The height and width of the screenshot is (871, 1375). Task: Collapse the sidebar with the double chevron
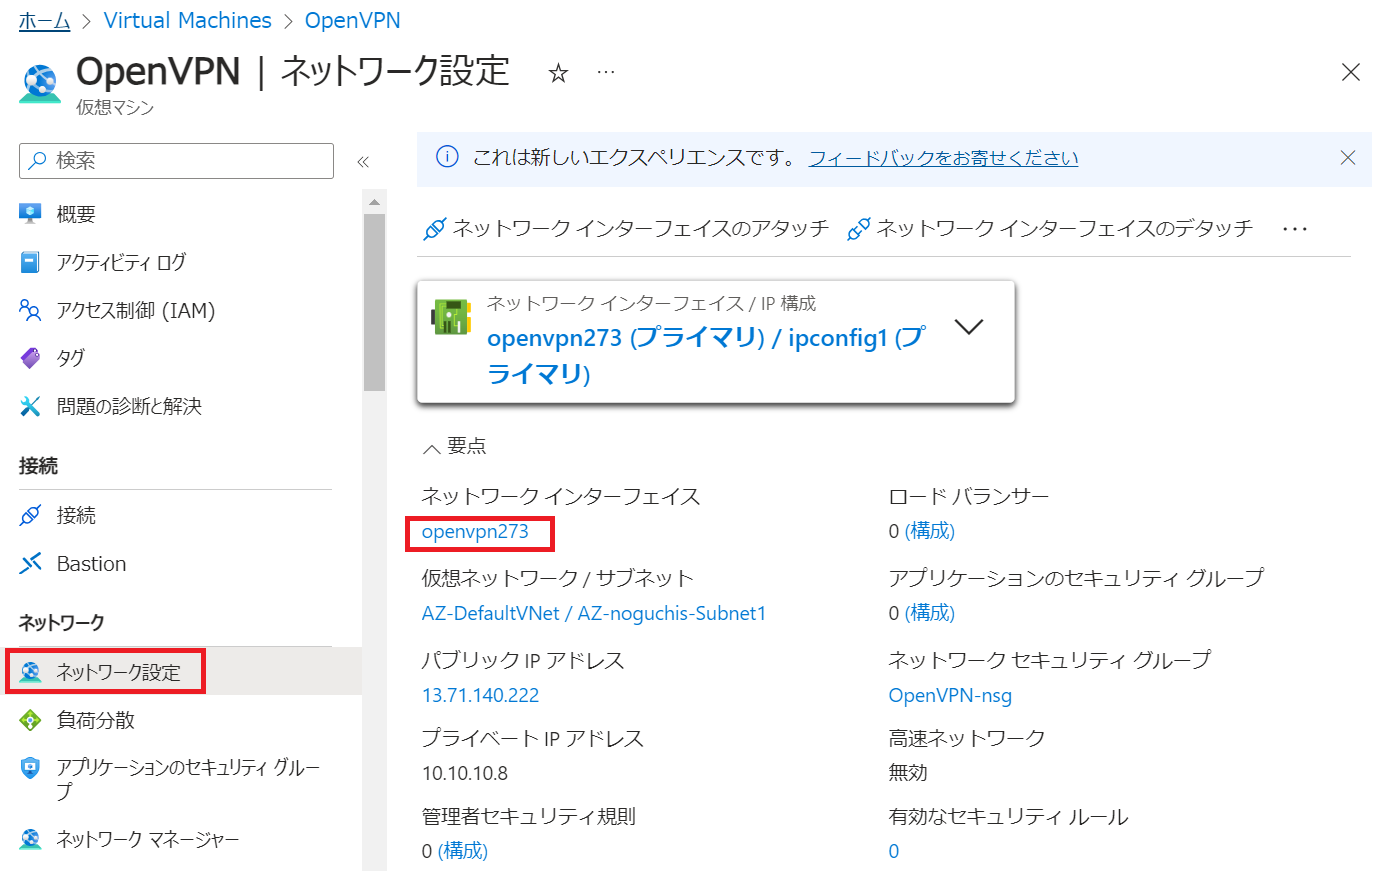[363, 161]
